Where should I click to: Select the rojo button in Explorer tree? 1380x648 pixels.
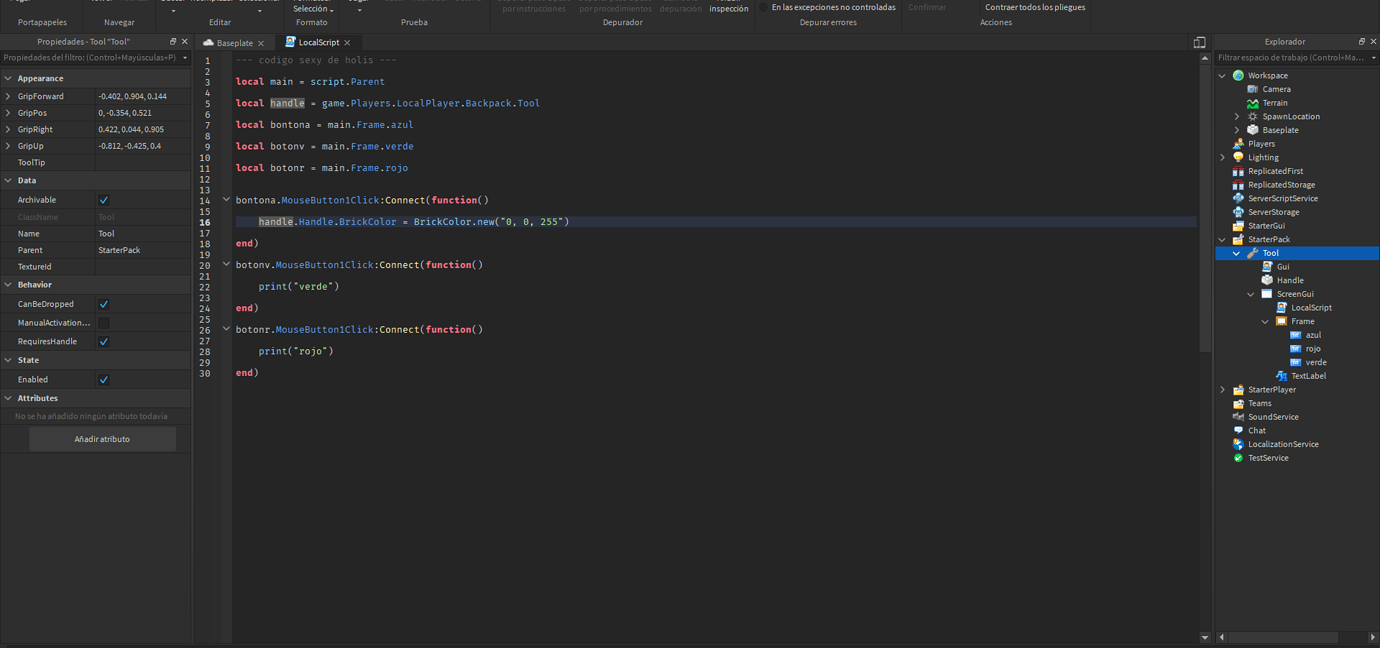(1313, 349)
